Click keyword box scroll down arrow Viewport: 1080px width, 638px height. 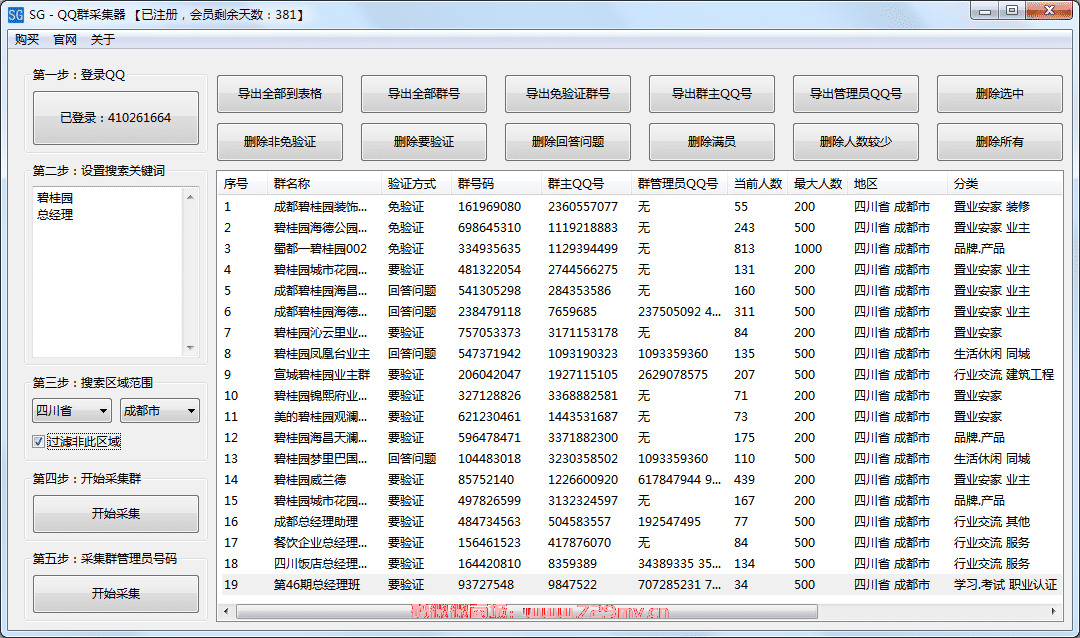pyautogui.click(x=191, y=348)
